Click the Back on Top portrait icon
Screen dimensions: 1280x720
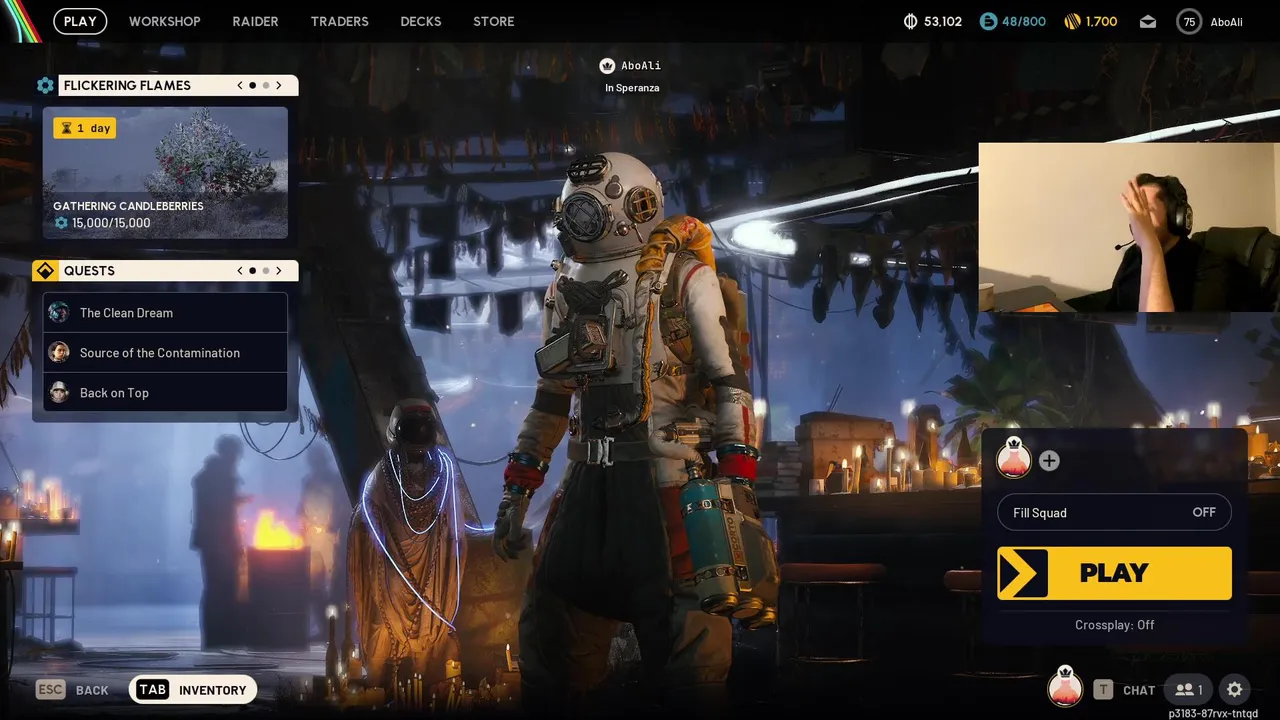[x=59, y=392]
